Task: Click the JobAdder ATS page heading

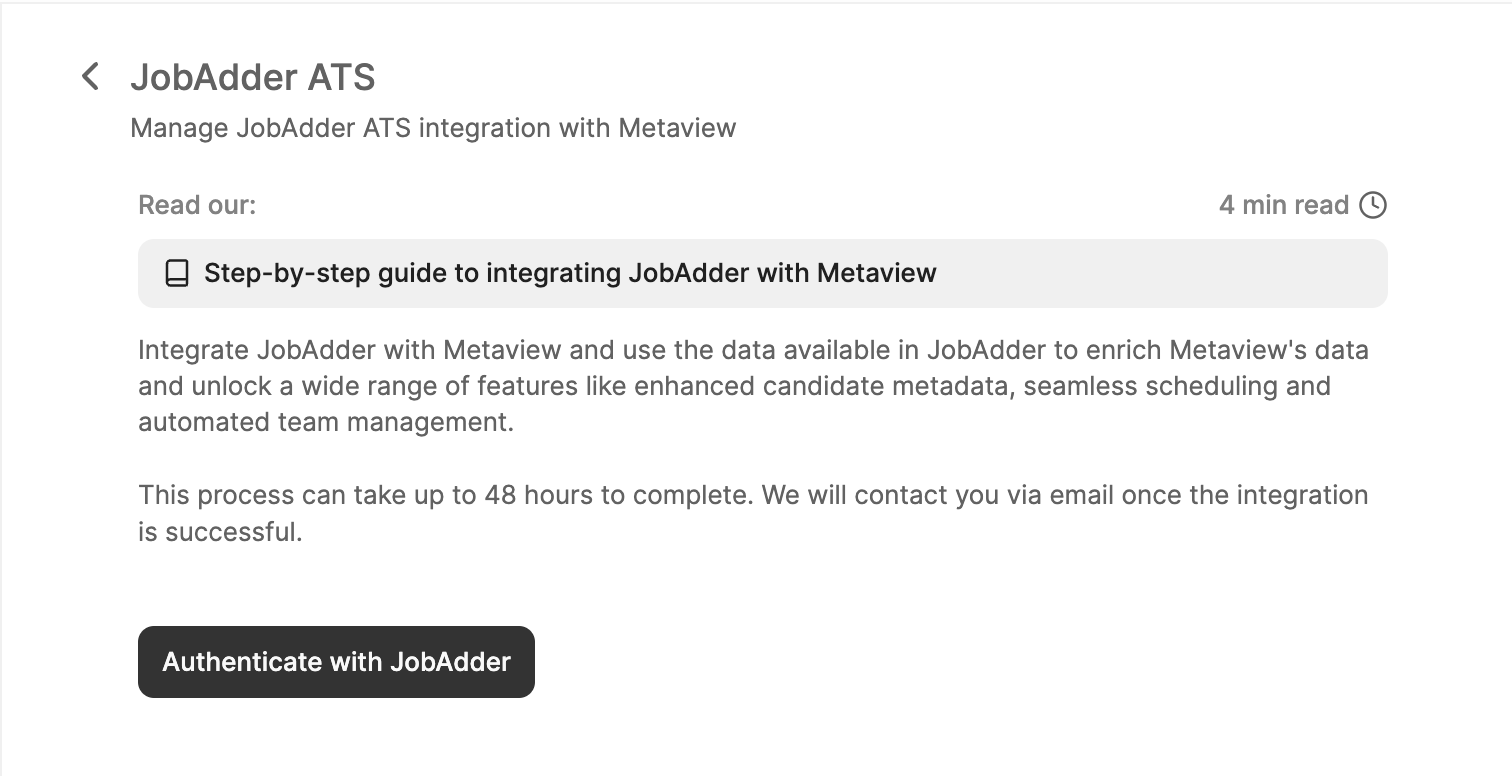Action: tap(253, 77)
